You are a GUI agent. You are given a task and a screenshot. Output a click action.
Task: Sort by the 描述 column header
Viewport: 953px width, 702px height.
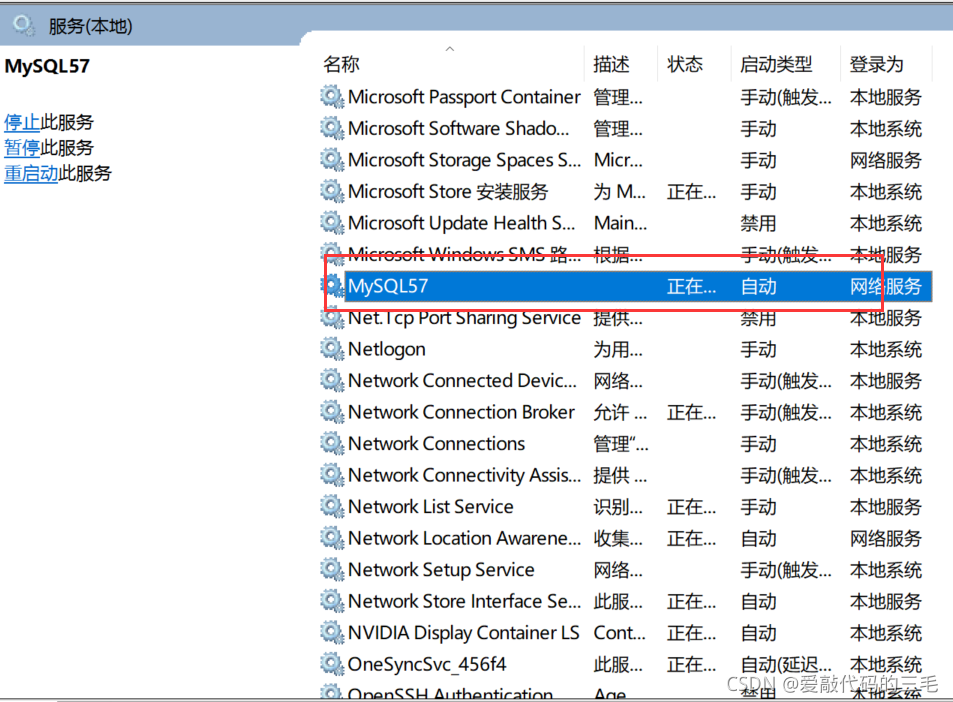pos(611,64)
